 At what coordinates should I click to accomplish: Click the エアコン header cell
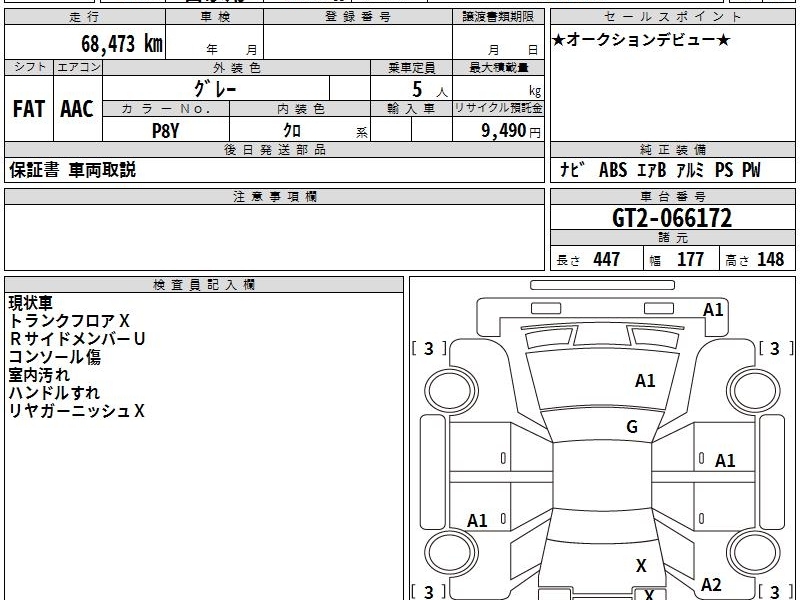point(78,67)
